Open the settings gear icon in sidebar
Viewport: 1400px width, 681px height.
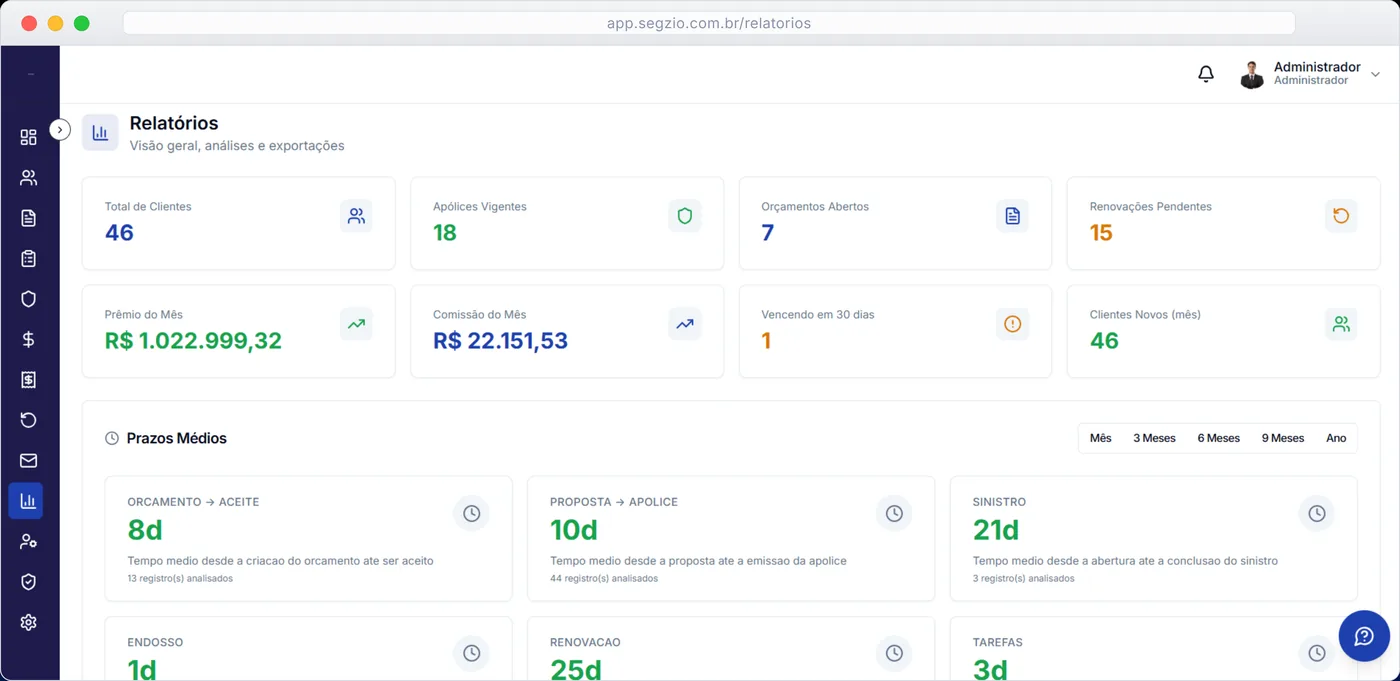point(28,622)
